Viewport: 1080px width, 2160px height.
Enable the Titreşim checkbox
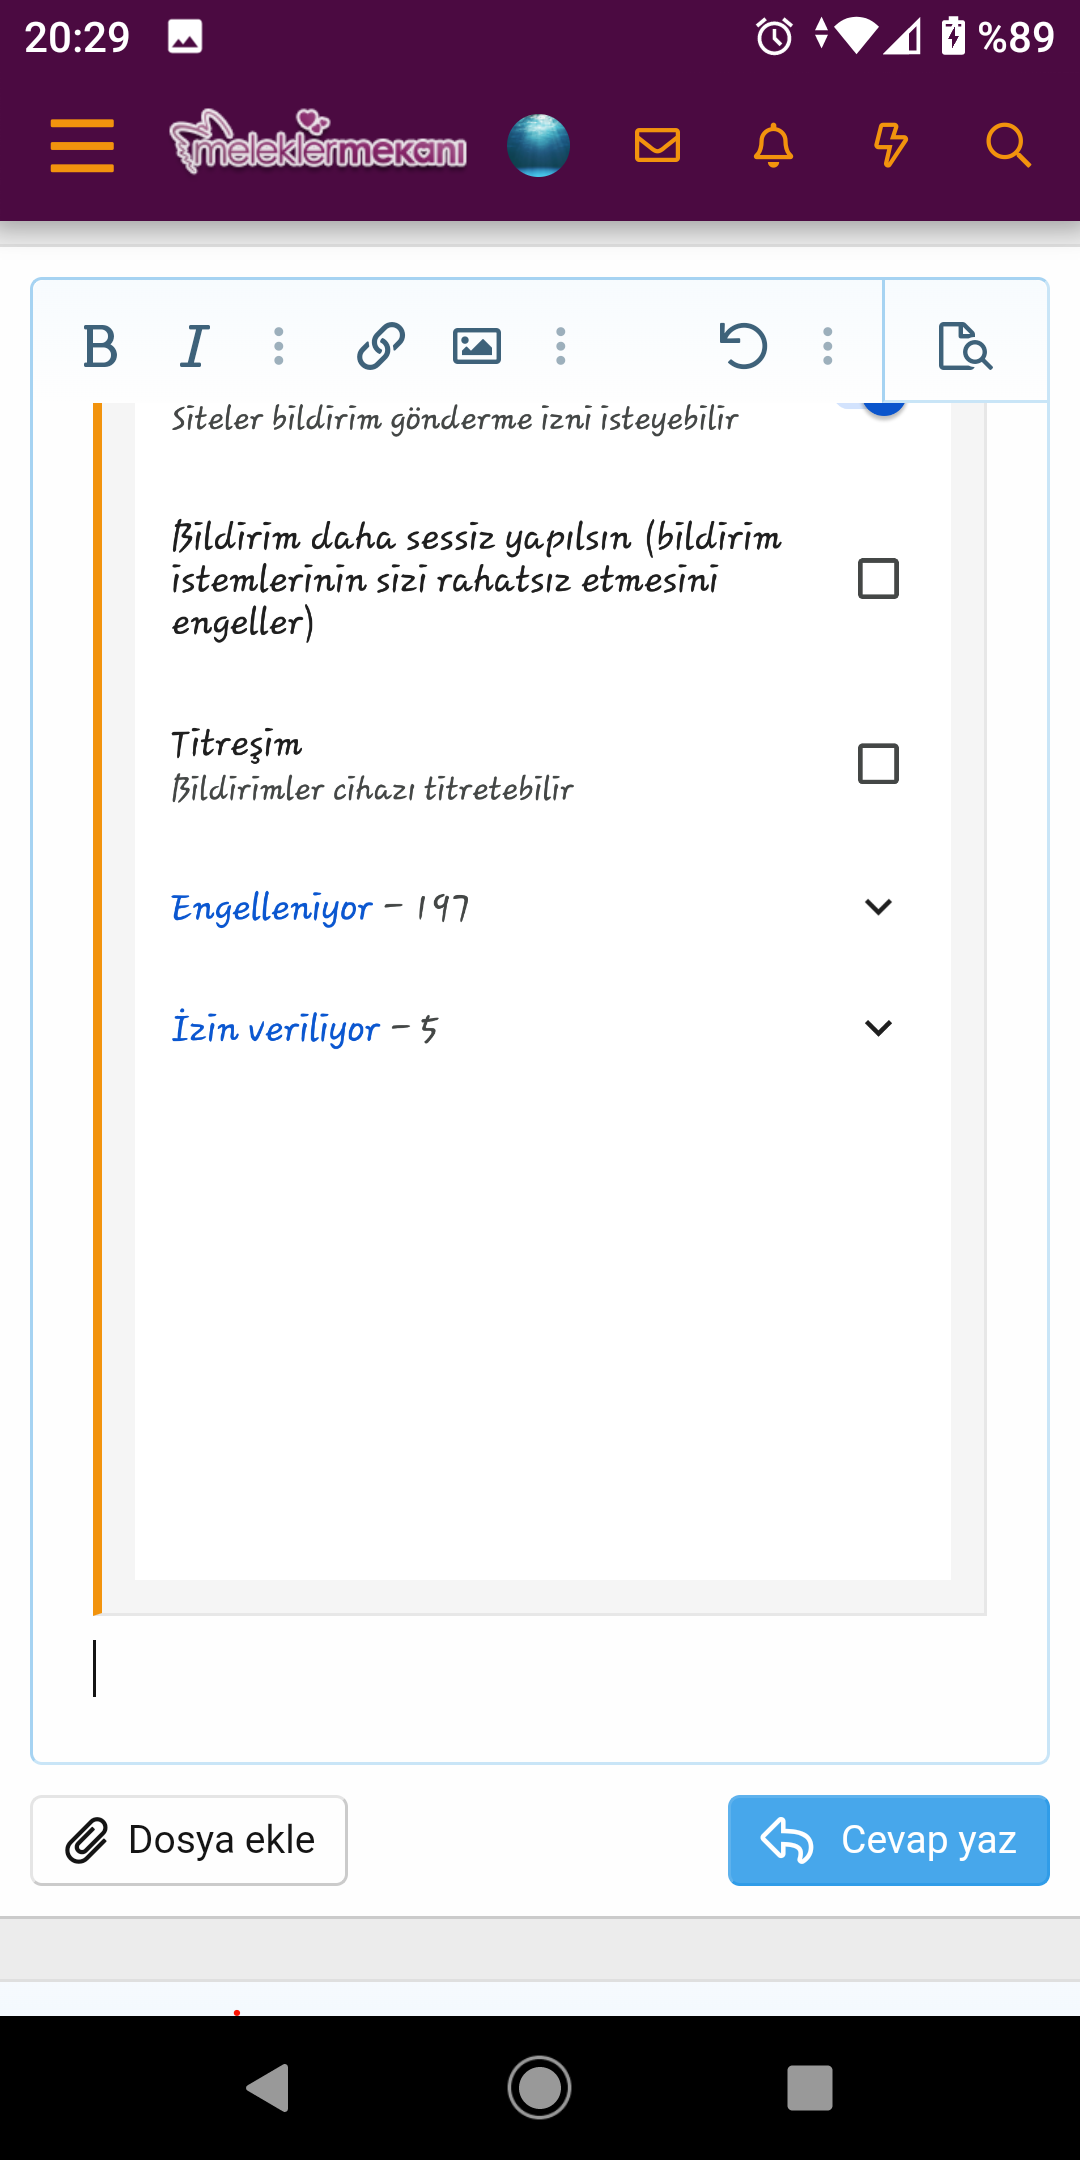click(x=878, y=764)
